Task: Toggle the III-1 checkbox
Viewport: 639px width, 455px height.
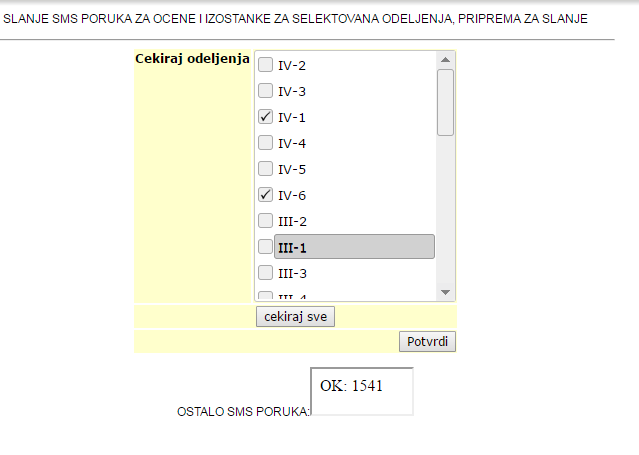Action: tap(266, 247)
